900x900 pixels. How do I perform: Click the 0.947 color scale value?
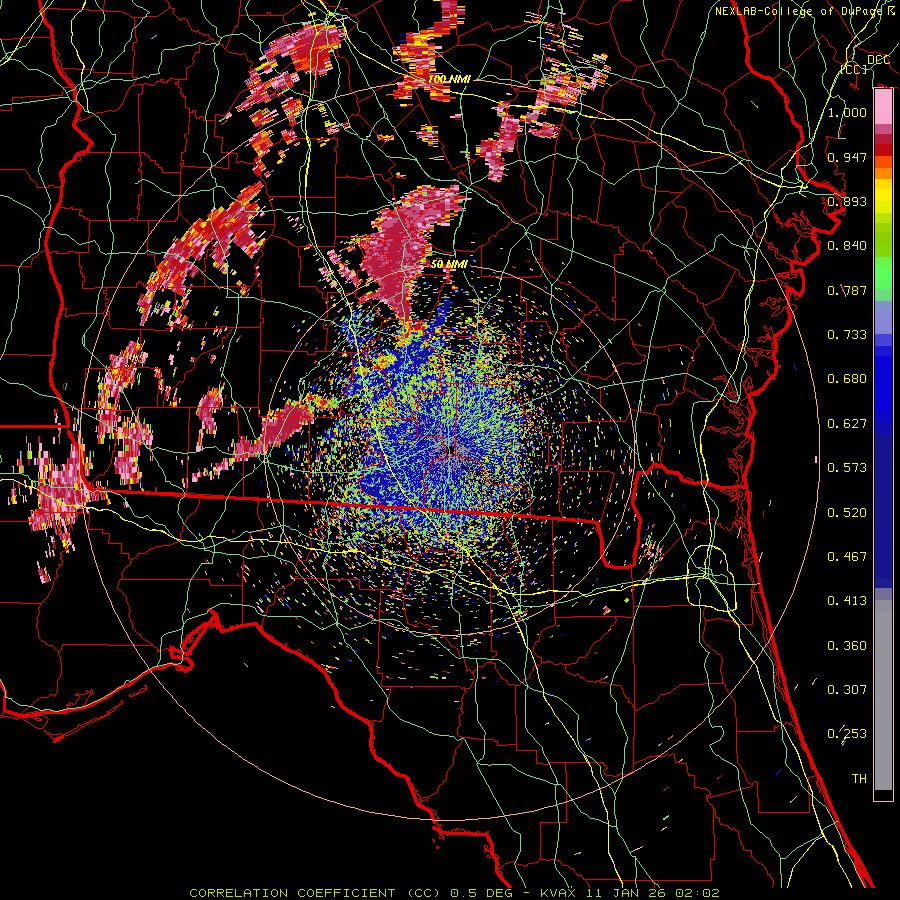tap(847, 157)
